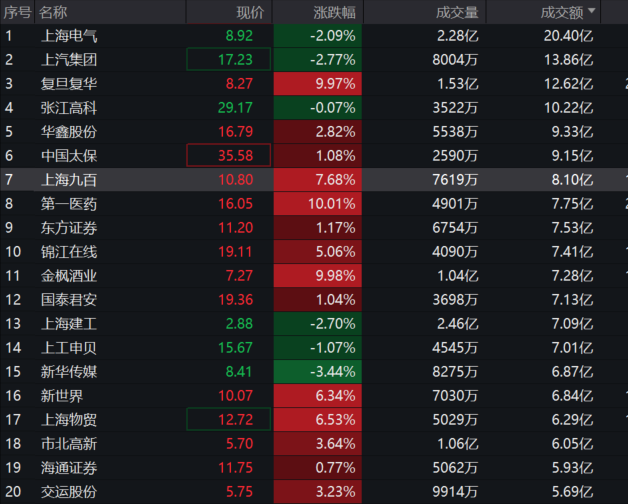This screenshot has width=628, height=504.
Task: Open the 上汽集团 stock name
Action: point(69,60)
